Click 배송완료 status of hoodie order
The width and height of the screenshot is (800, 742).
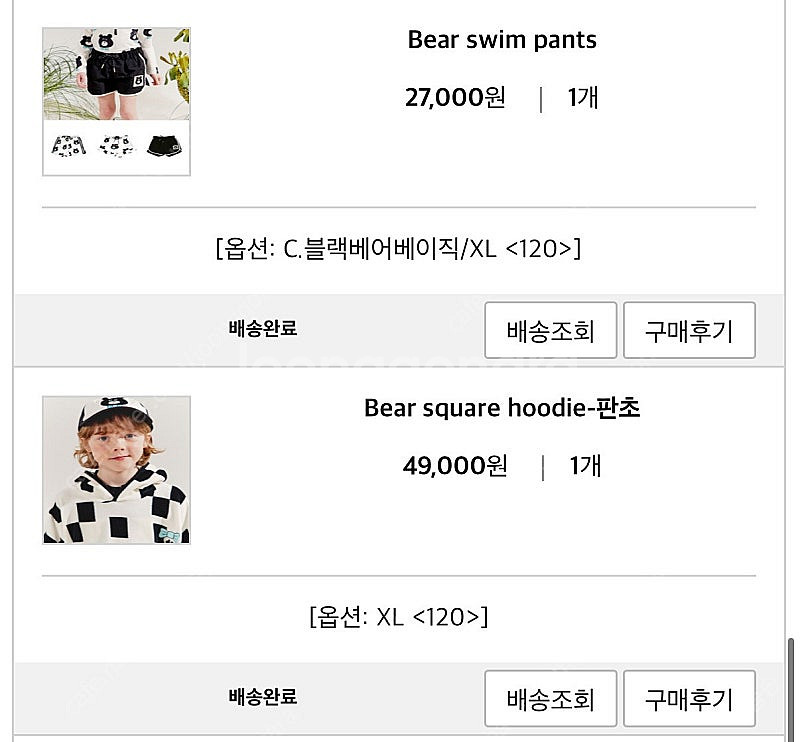[263, 697]
